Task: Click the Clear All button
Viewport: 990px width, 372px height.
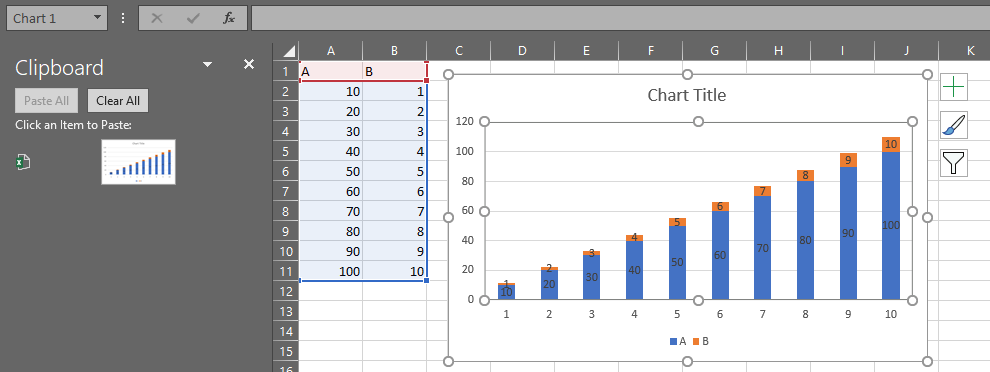Action: click(x=118, y=100)
